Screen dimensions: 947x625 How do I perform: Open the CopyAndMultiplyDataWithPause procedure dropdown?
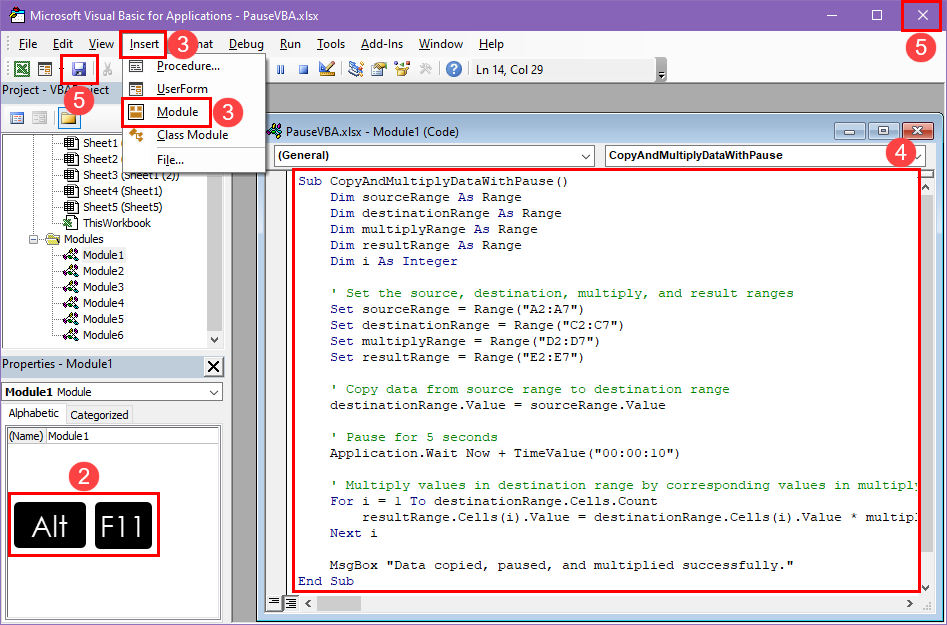pos(919,156)
